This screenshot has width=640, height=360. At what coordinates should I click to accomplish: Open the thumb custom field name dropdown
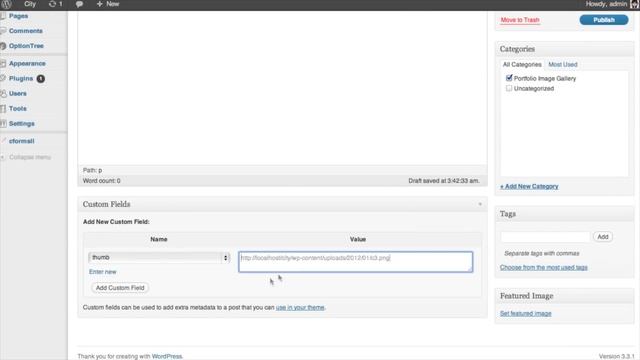click(159, 258)
